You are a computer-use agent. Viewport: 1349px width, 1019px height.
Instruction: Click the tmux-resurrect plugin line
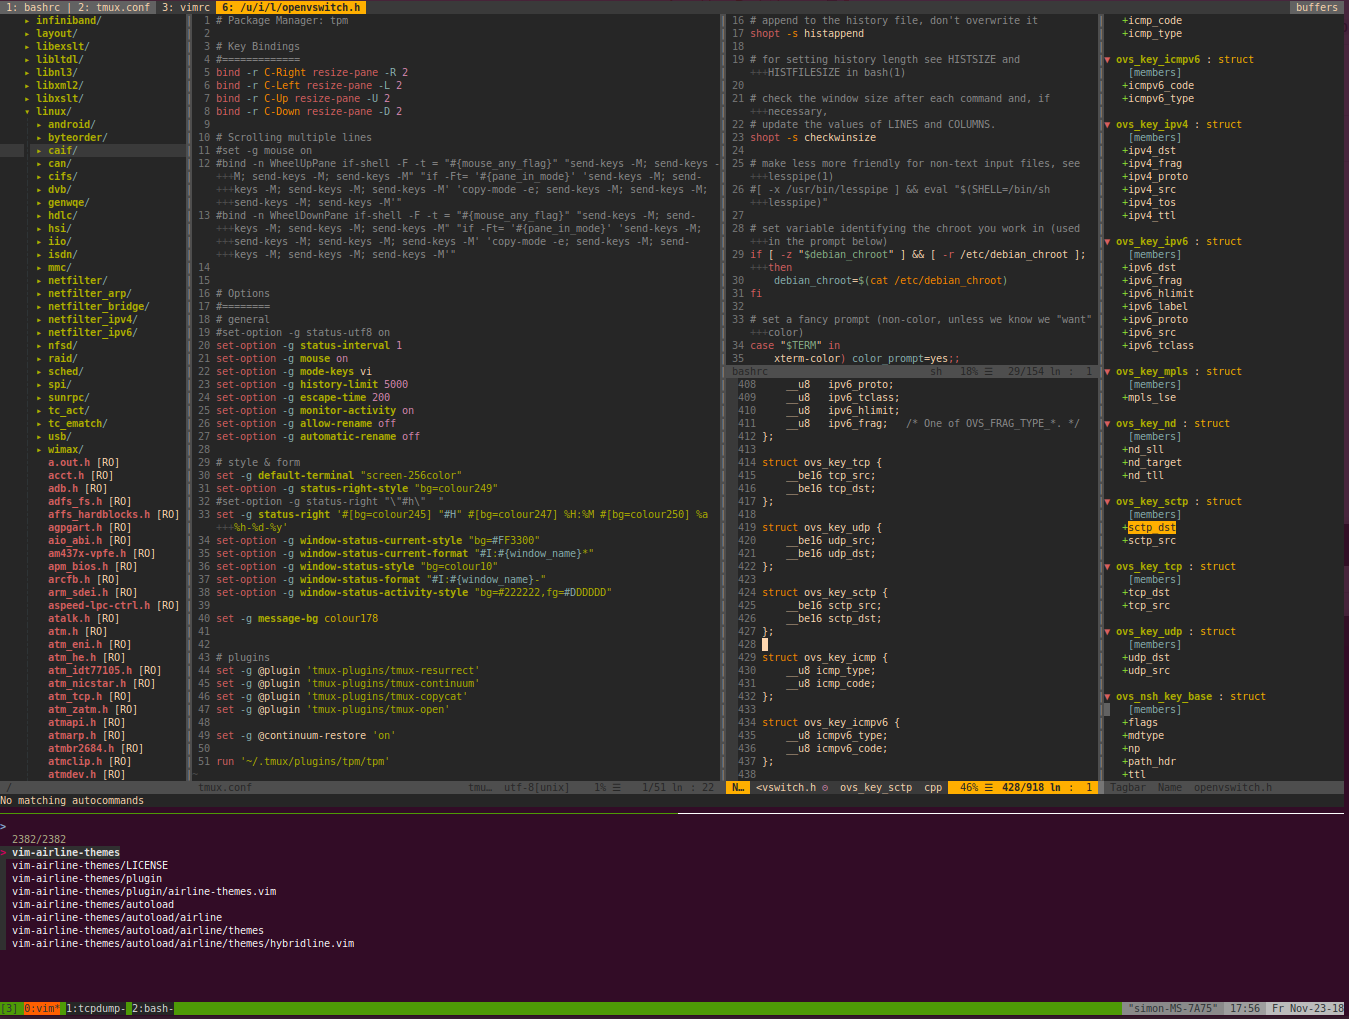click(348, 670)
